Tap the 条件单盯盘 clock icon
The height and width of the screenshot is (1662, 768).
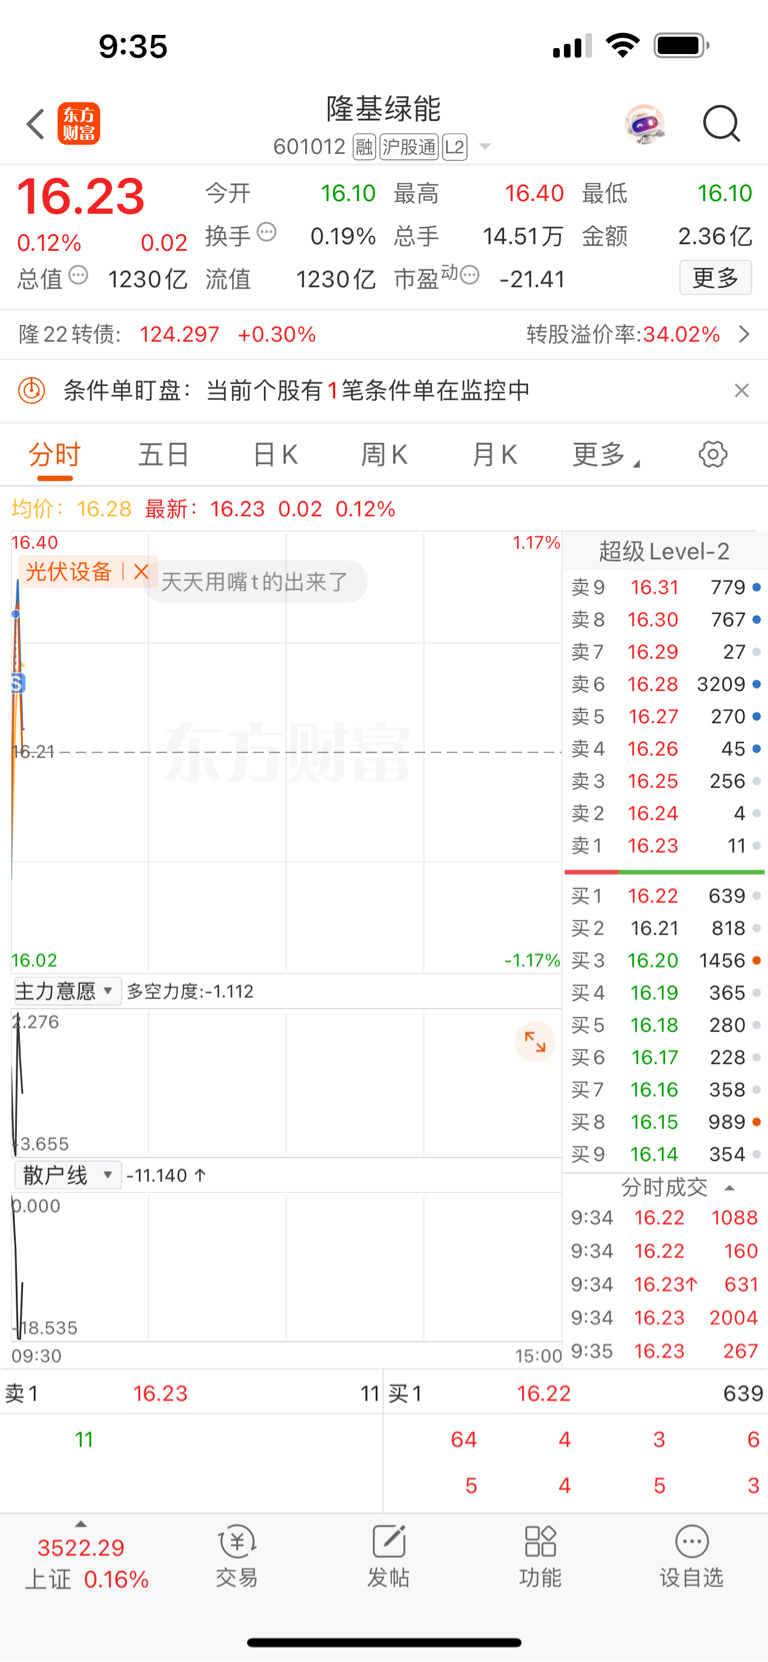click(x=32, y=390)
